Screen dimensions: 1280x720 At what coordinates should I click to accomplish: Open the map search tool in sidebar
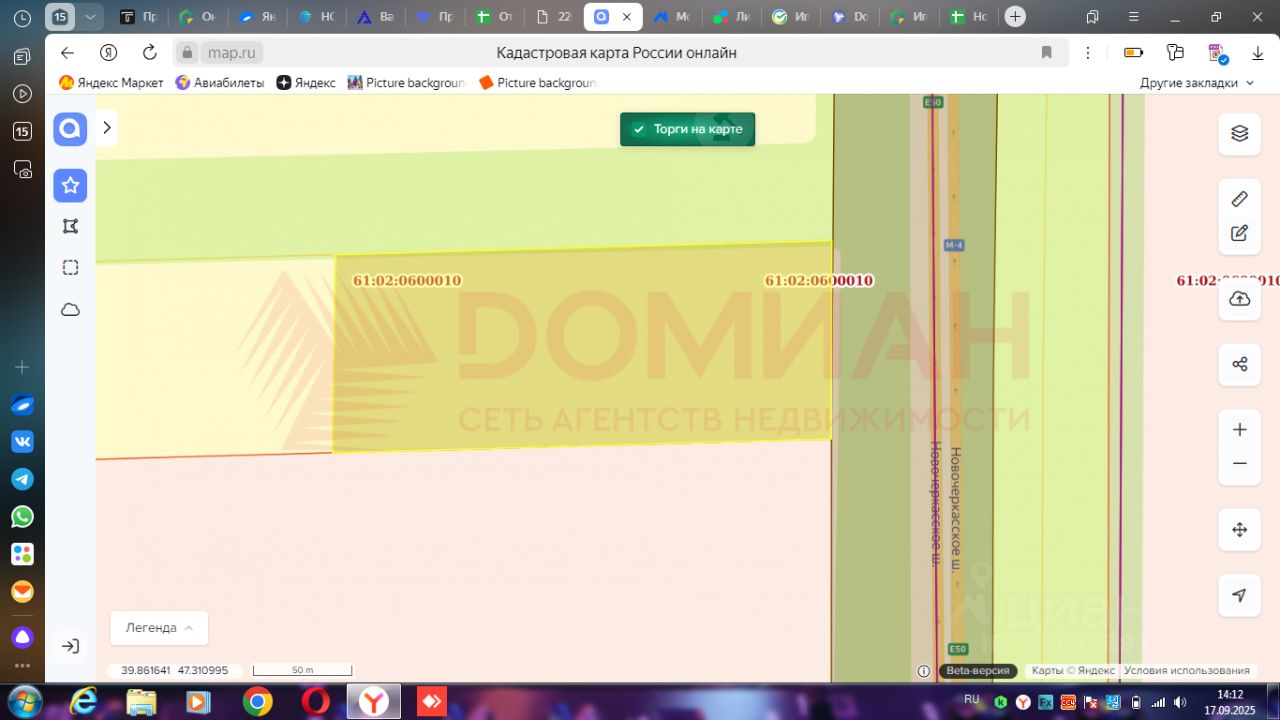coord(70,129)
